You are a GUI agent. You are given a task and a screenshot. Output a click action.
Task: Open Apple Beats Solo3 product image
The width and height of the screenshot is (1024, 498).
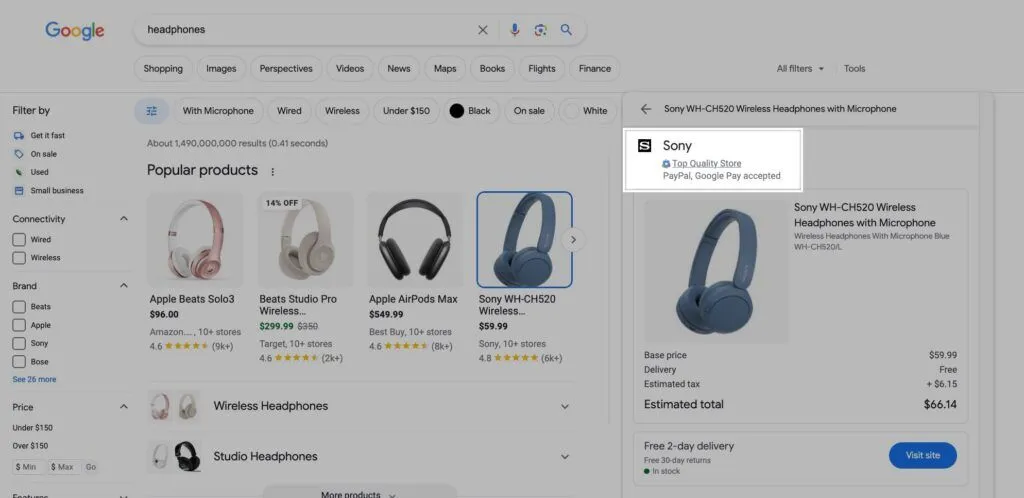tap(195, 240)
